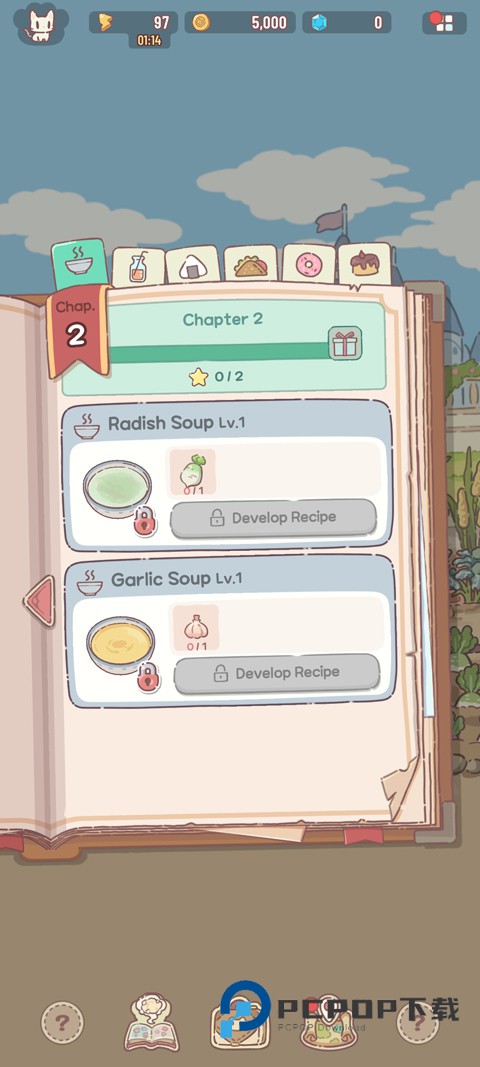Image resolution: width=480 pixels, height=1067 pixels.
Task: Click Develop Recipe for Radish Soup
Action: [273, 519]
